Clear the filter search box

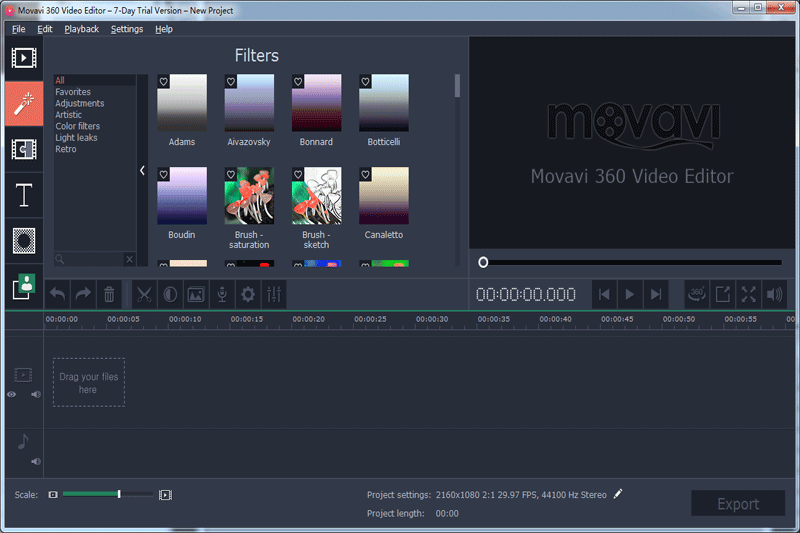tap(130, 259)
